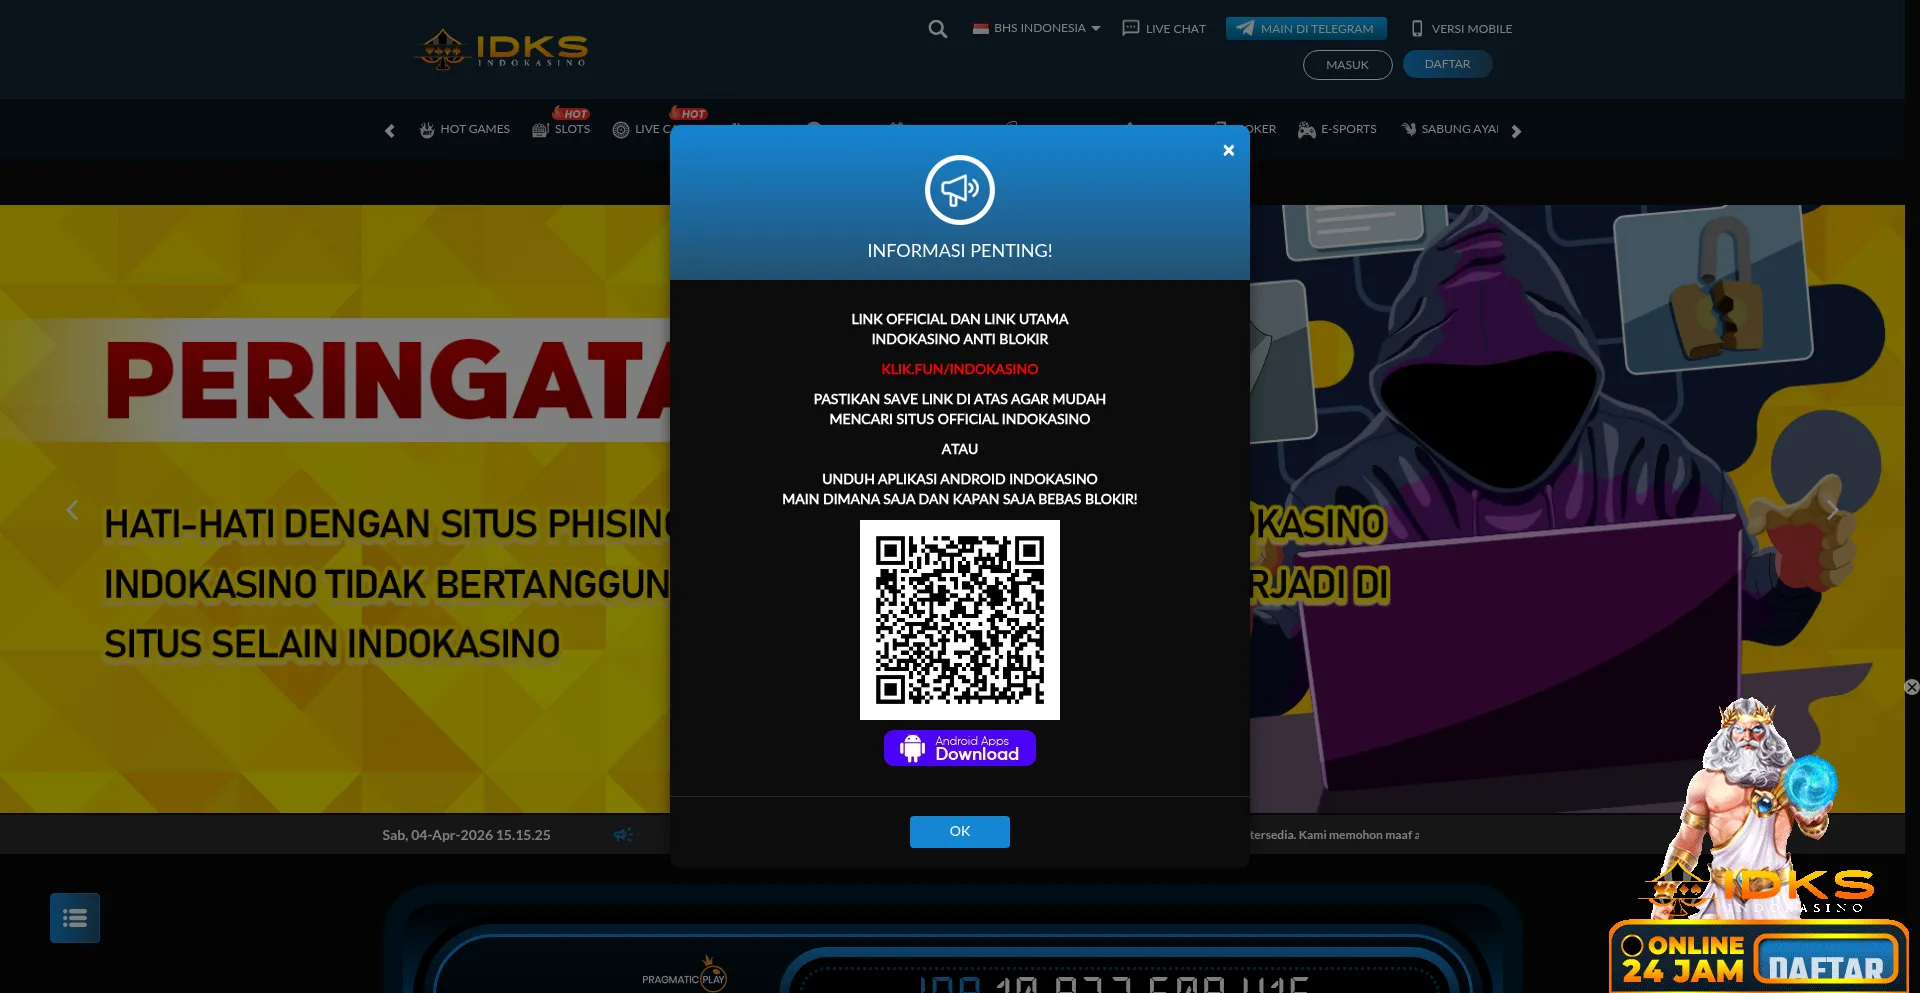Viewport: 1920px width, 993px height.
Task: Open Live Chat in header
Action: (1164, 28)
